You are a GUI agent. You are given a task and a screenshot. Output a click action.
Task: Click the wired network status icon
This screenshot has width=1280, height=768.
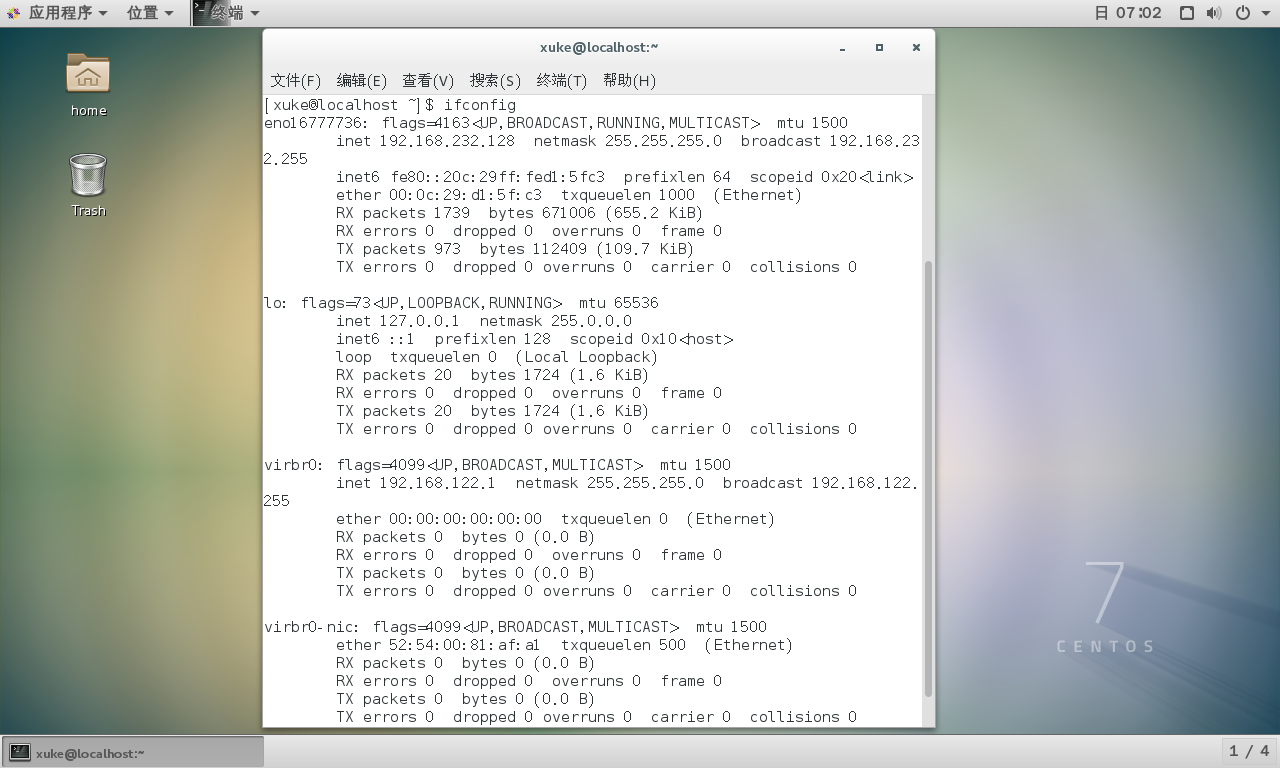pyautogui.click(x=1187, y=13)
